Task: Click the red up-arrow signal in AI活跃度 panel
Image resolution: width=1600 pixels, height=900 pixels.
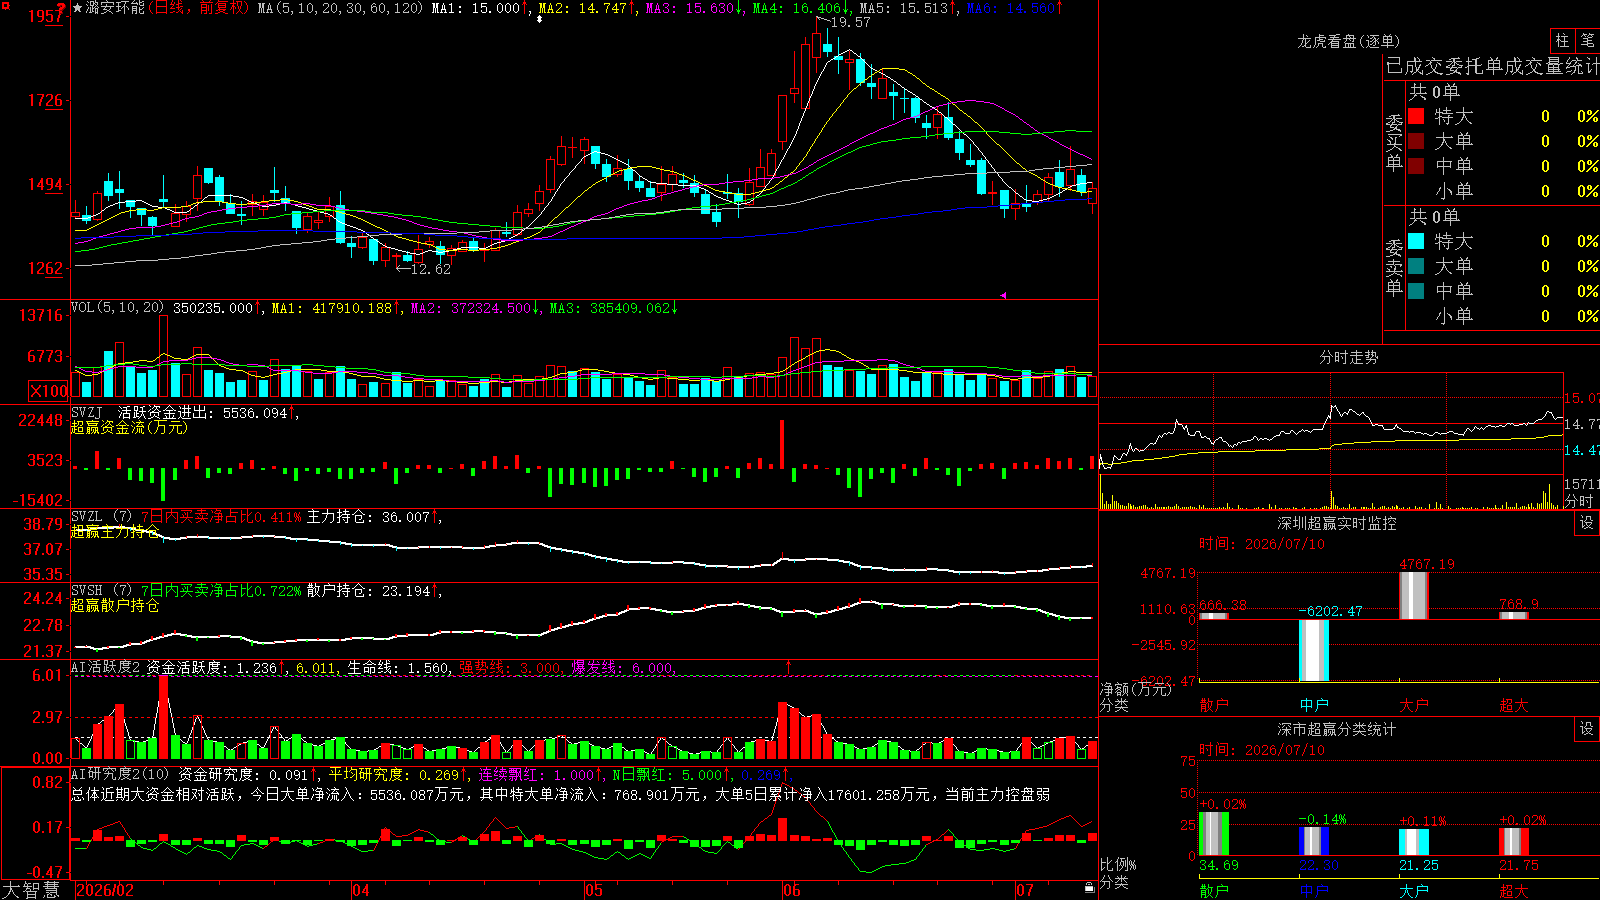Action: (x=789, y=666)
